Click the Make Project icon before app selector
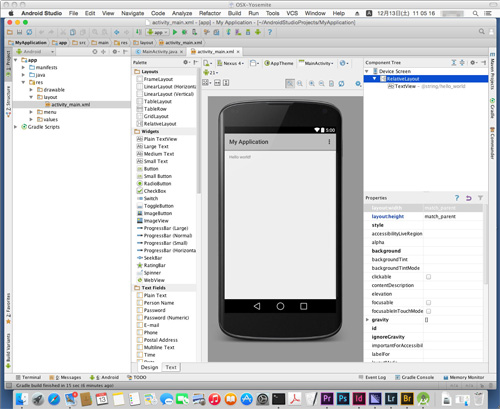The width and height of the screenshot is (500, 409). point(139,32)
